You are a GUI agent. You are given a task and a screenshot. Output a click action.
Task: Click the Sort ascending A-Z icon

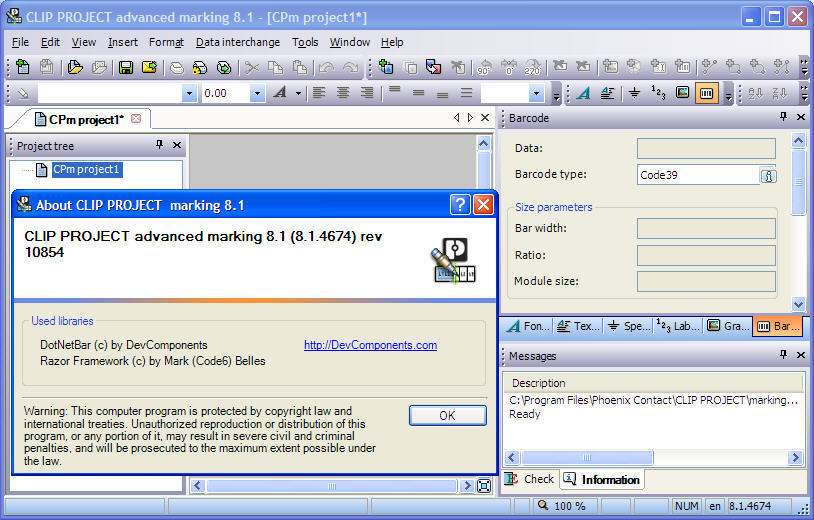[755, 93]
